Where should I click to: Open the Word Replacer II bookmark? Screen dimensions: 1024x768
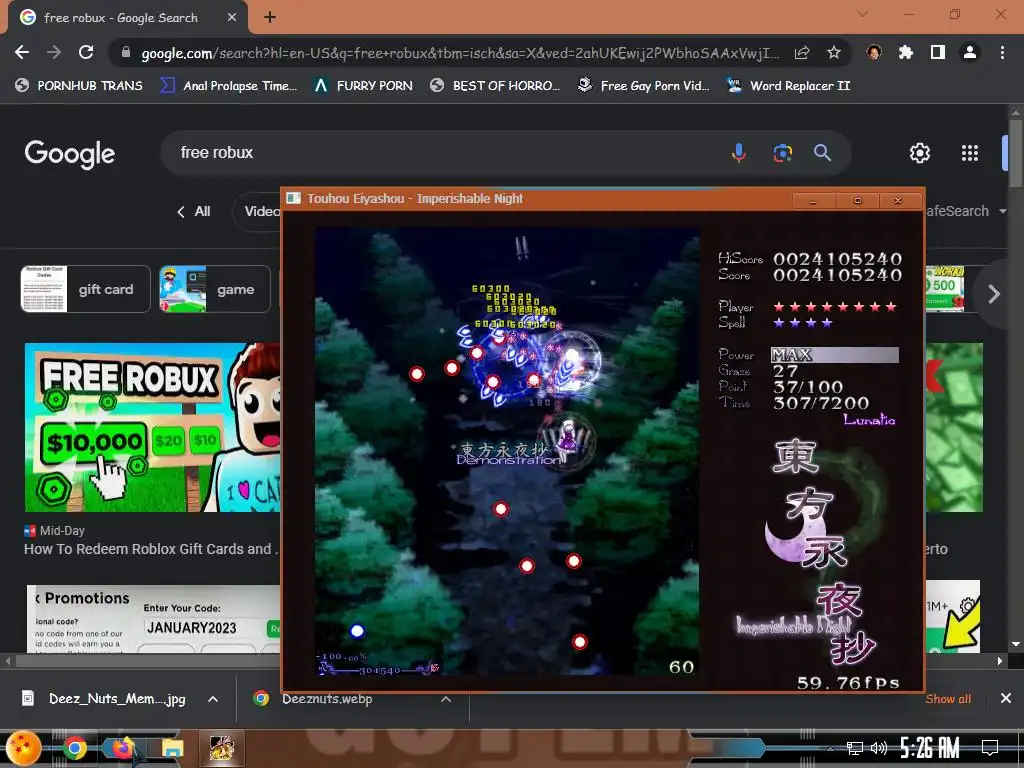tap(790, 86)
